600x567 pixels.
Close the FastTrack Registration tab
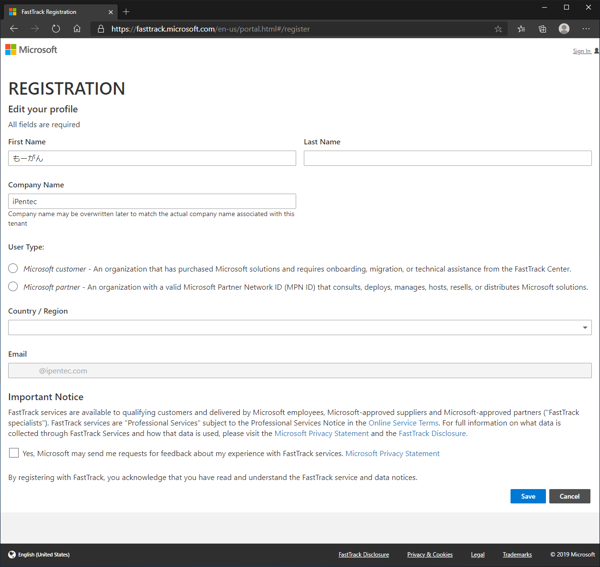coord(111,12)
